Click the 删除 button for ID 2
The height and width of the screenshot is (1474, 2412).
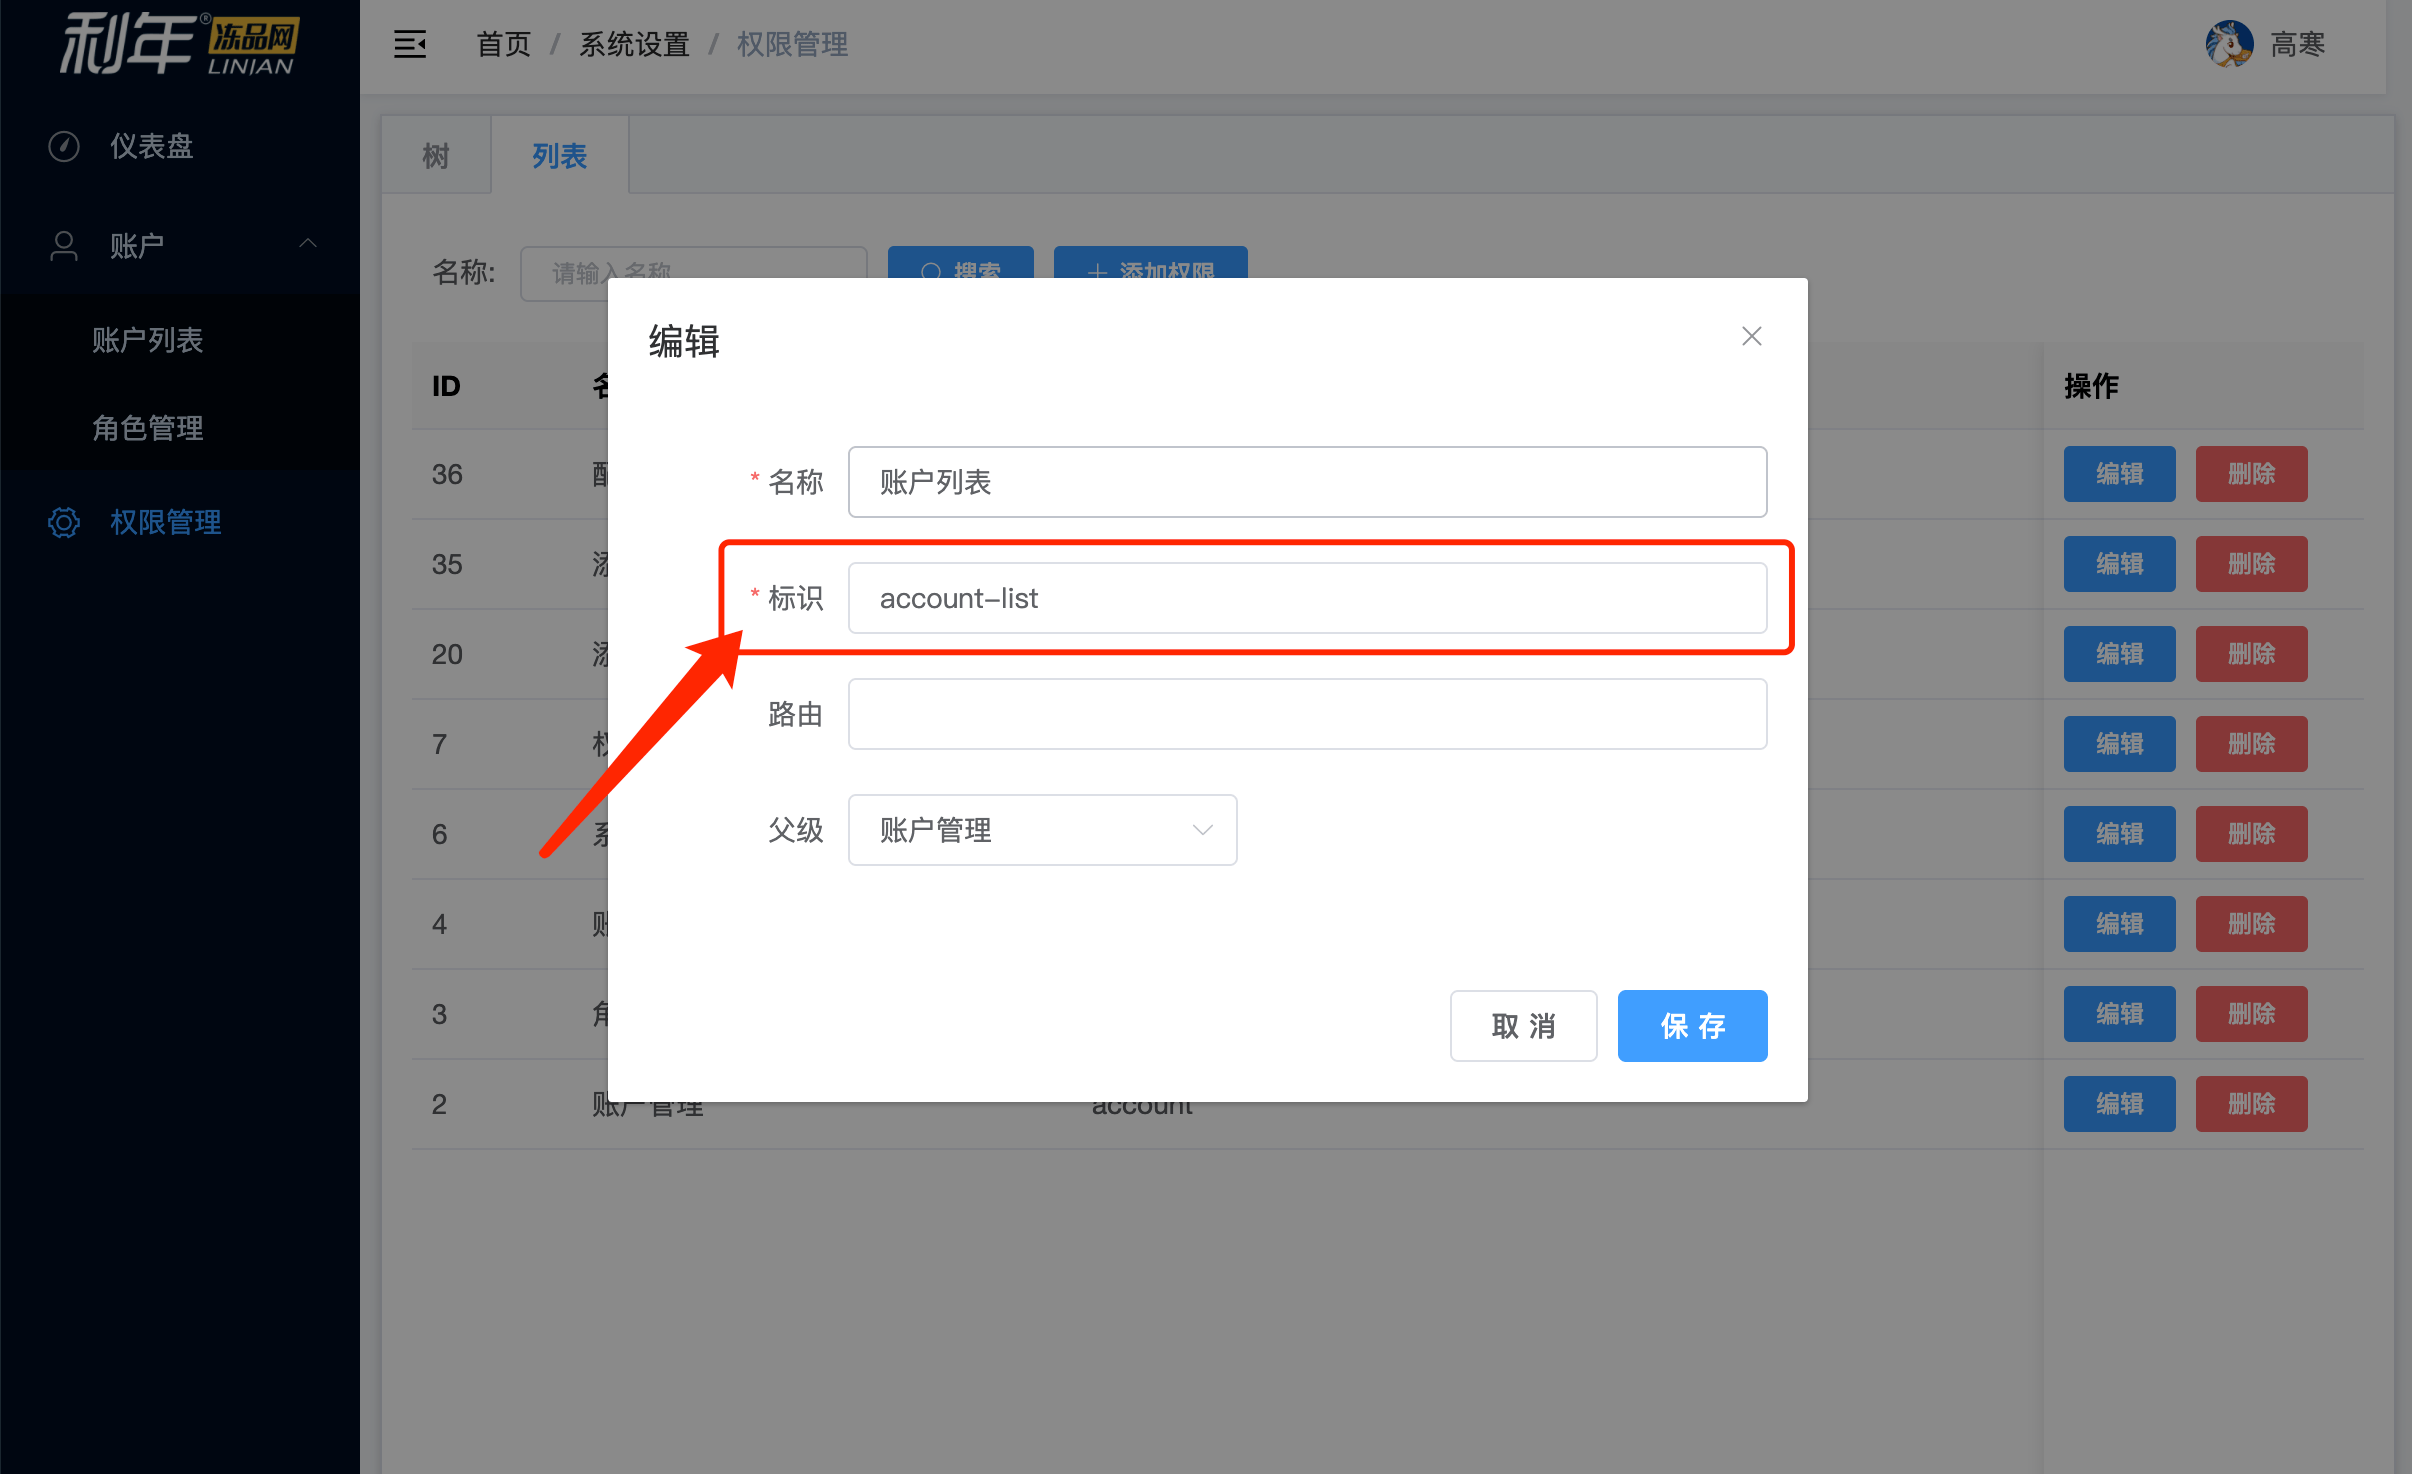(x=2251, y=1103)
